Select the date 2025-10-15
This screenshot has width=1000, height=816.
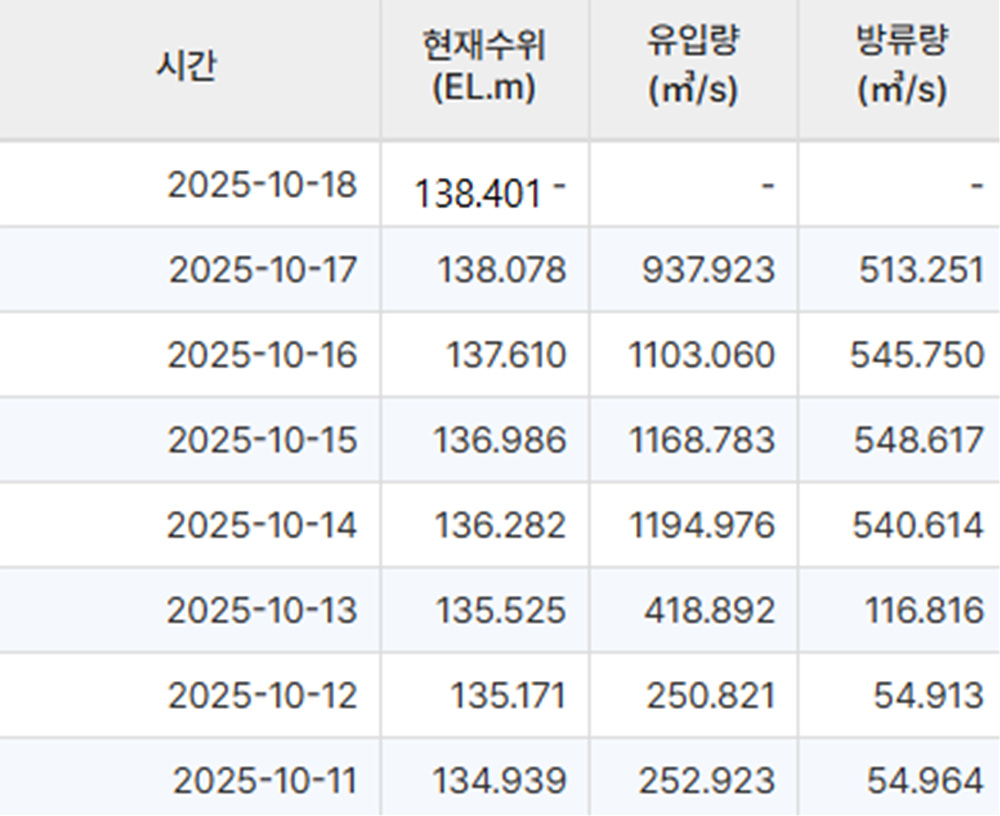[264, 439]
